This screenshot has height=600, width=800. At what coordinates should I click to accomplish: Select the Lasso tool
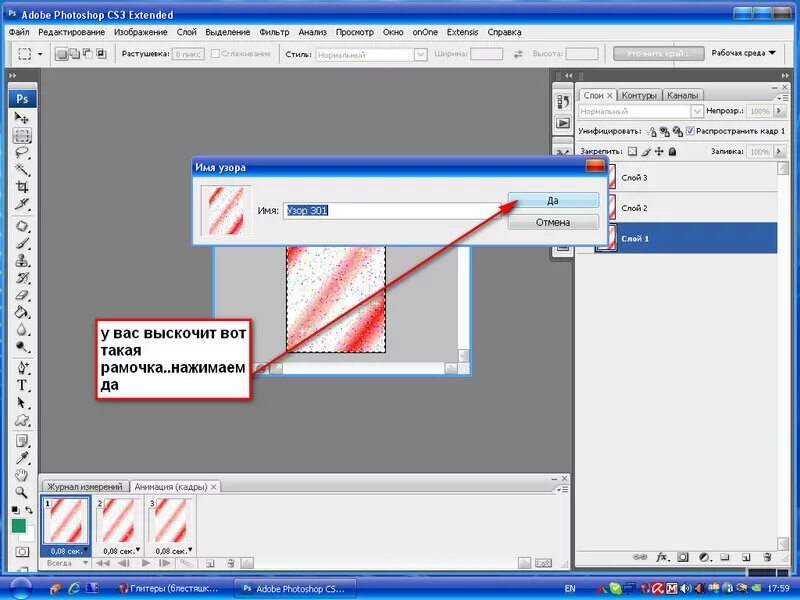[x=21, y=153]
